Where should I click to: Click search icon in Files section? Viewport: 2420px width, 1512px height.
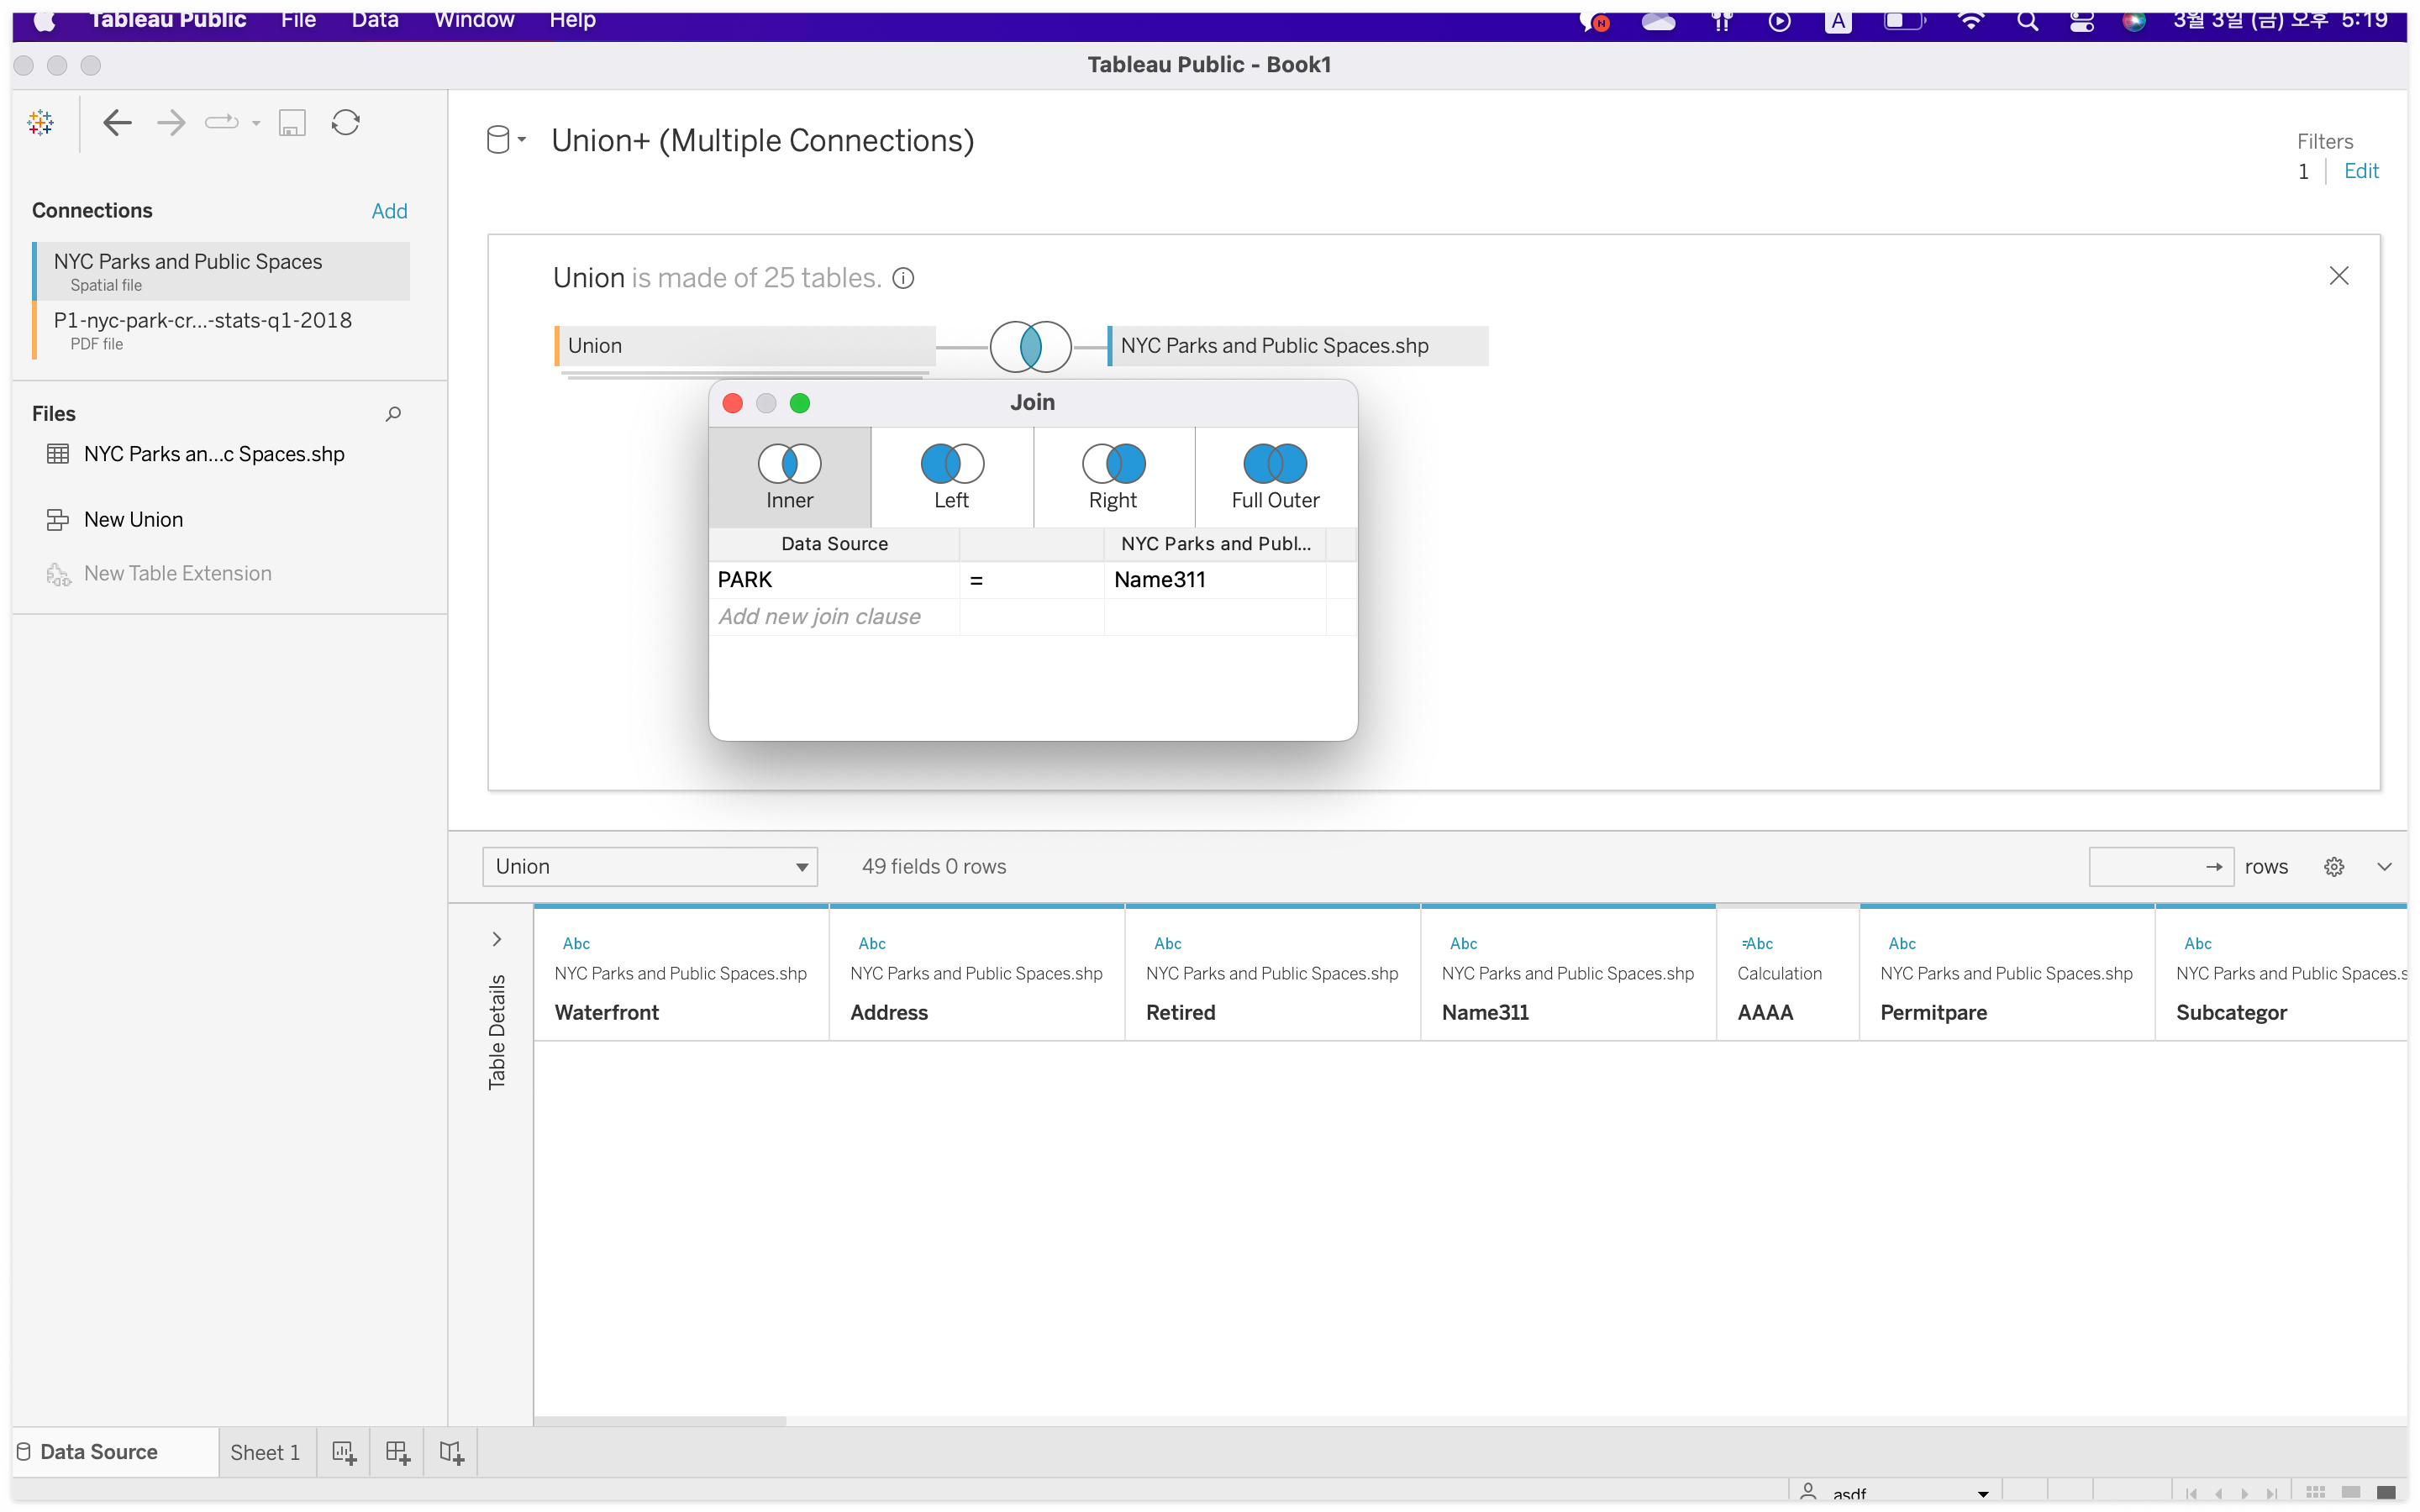pos(393,414)
